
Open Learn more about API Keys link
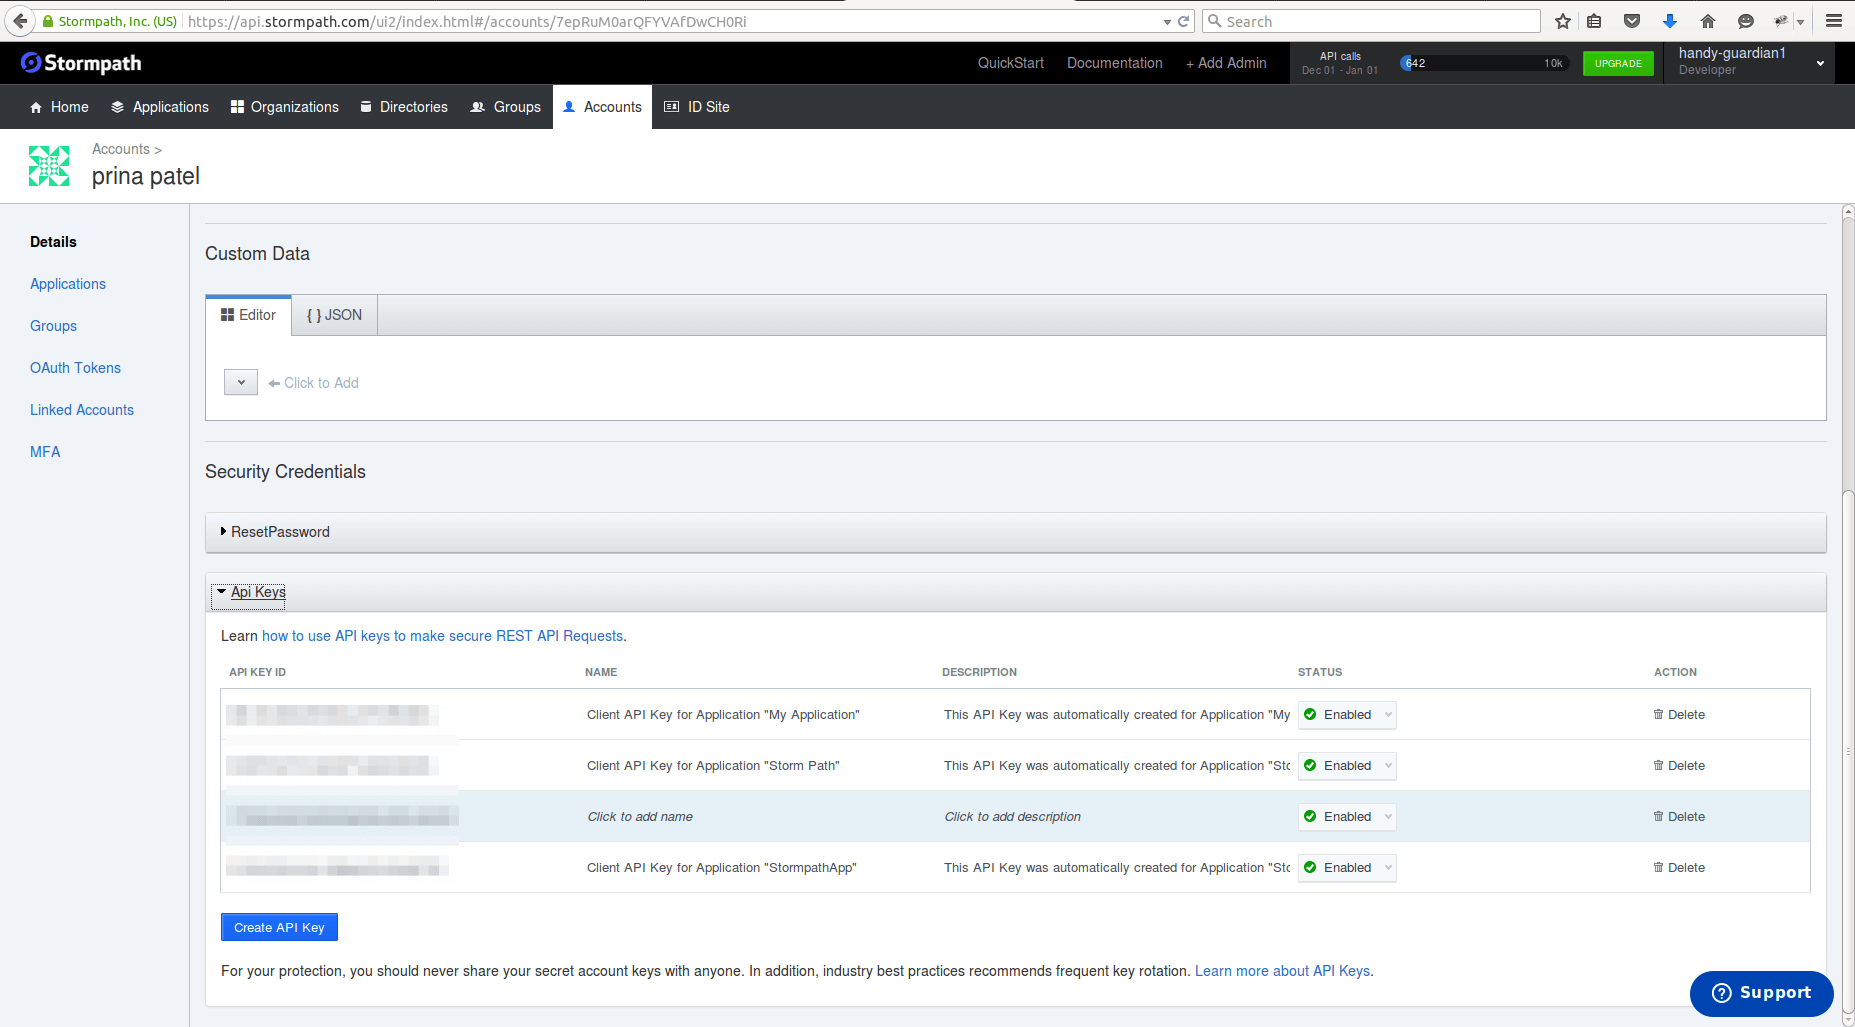coord(1282,971)
